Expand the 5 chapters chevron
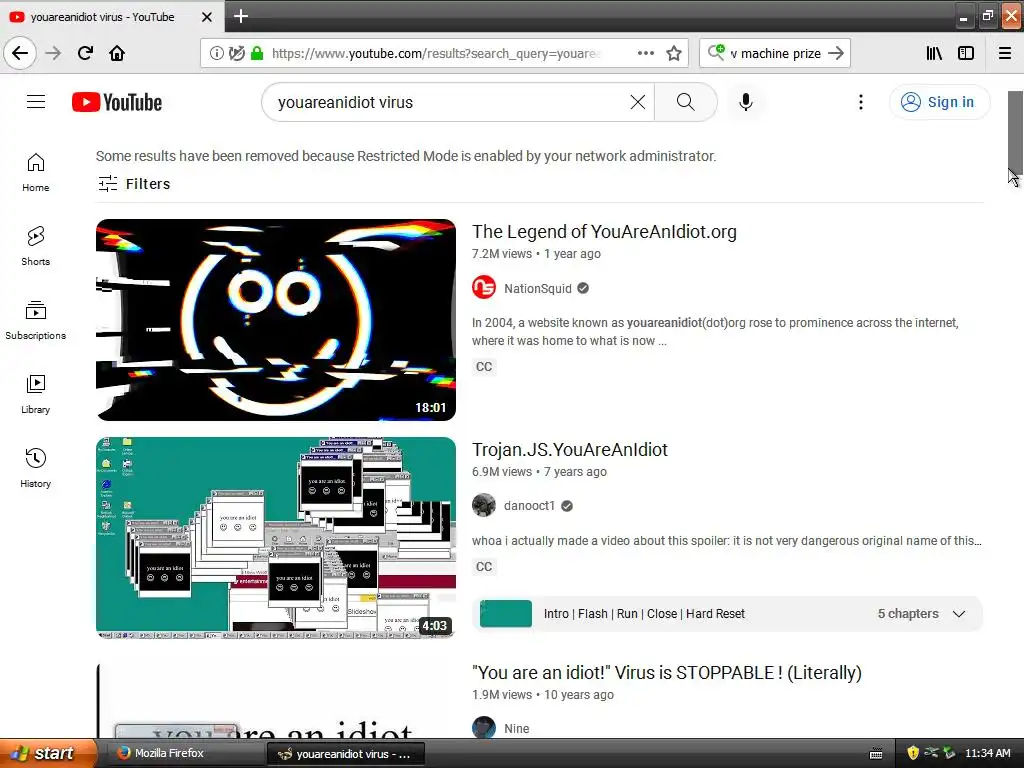Screen dimensions: 1024x768 click(x=959, y=614)
